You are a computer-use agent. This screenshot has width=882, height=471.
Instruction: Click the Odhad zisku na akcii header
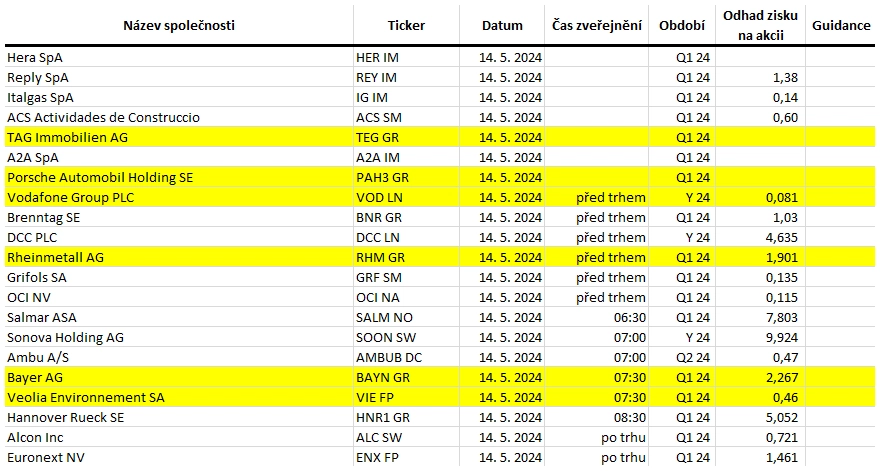pyautogui.click(x=760, y=25)
